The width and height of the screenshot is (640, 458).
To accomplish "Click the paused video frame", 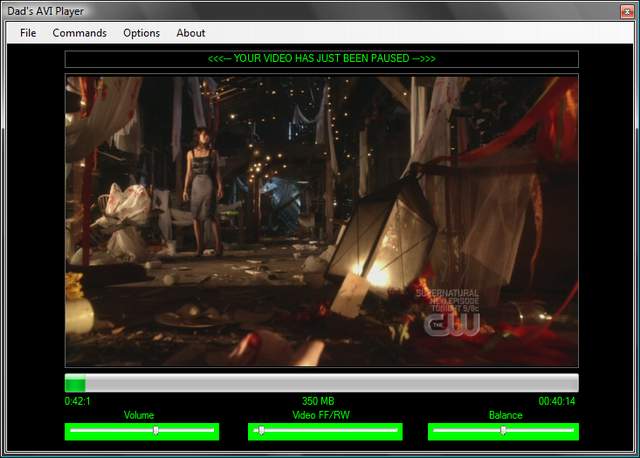I will click(322, 221).
